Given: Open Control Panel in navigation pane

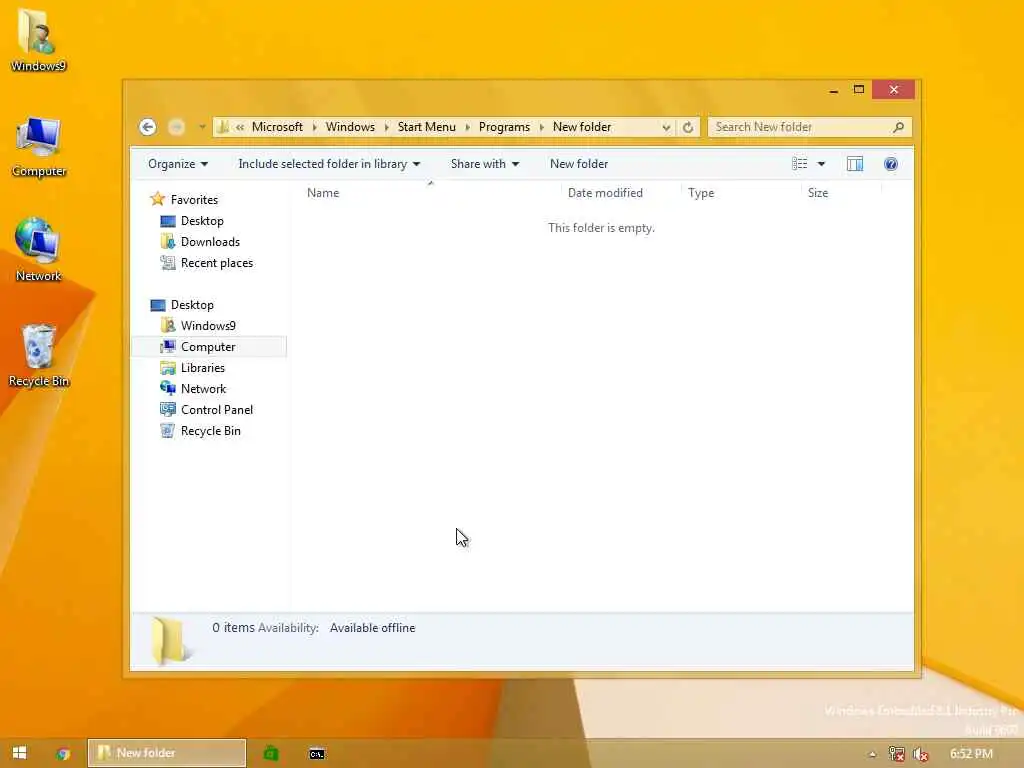Looking at the screenshot, I should click(217, 409).
